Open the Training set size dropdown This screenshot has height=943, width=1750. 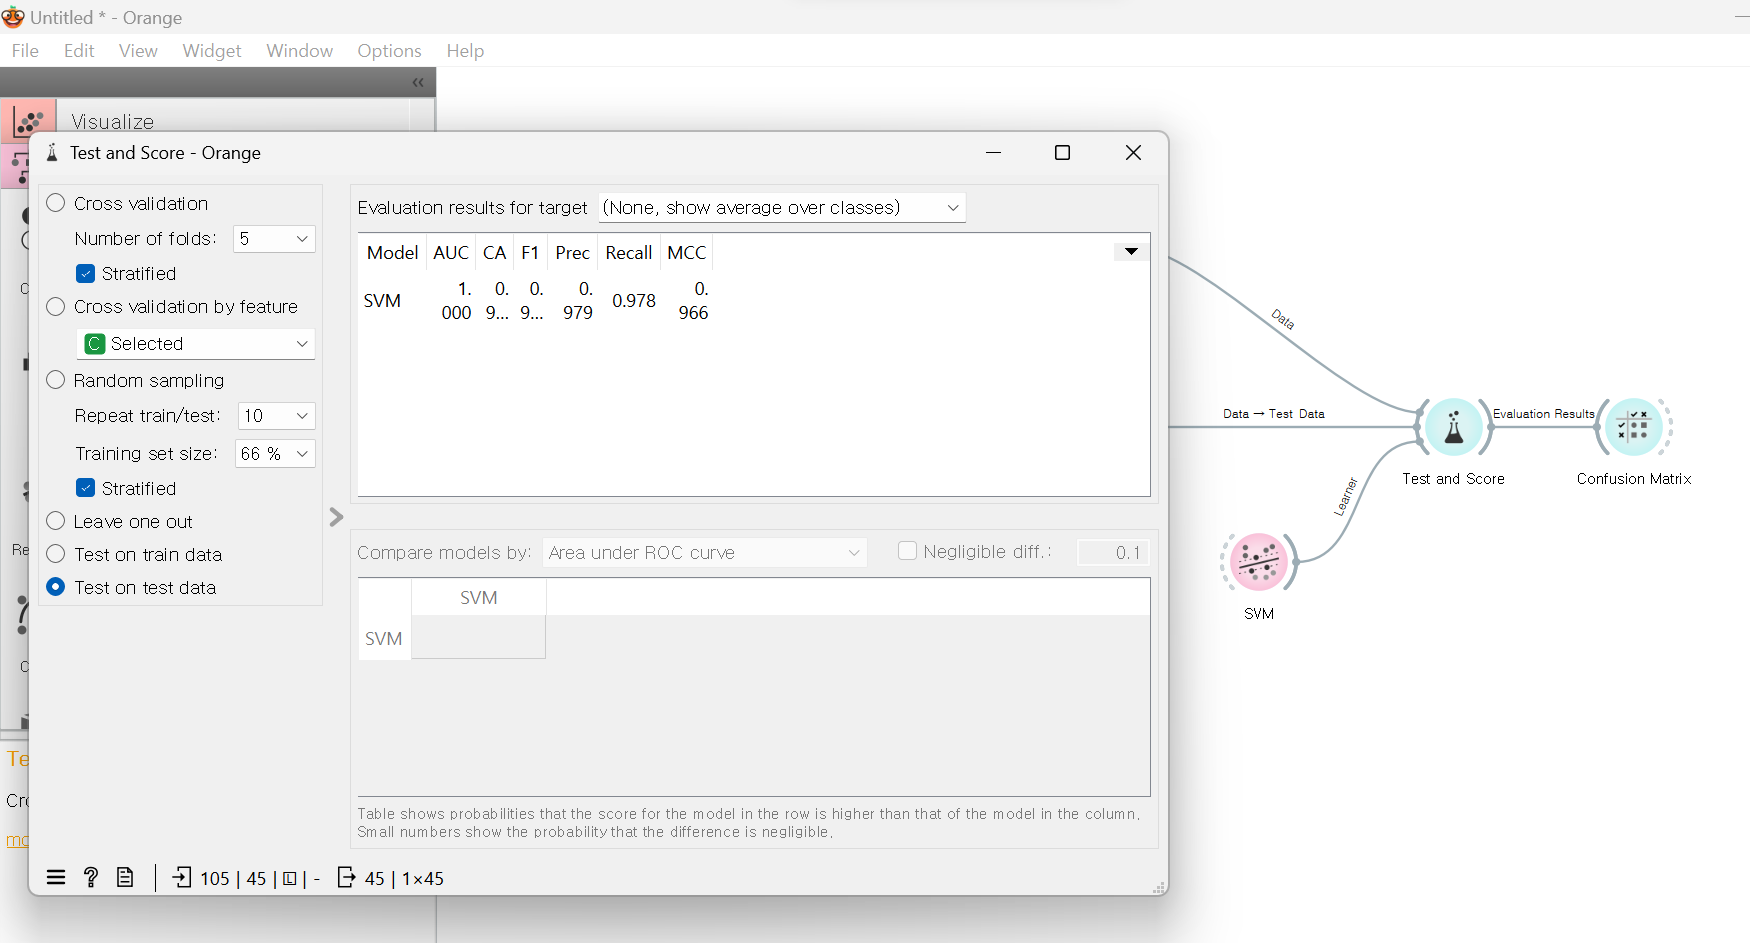275,454
